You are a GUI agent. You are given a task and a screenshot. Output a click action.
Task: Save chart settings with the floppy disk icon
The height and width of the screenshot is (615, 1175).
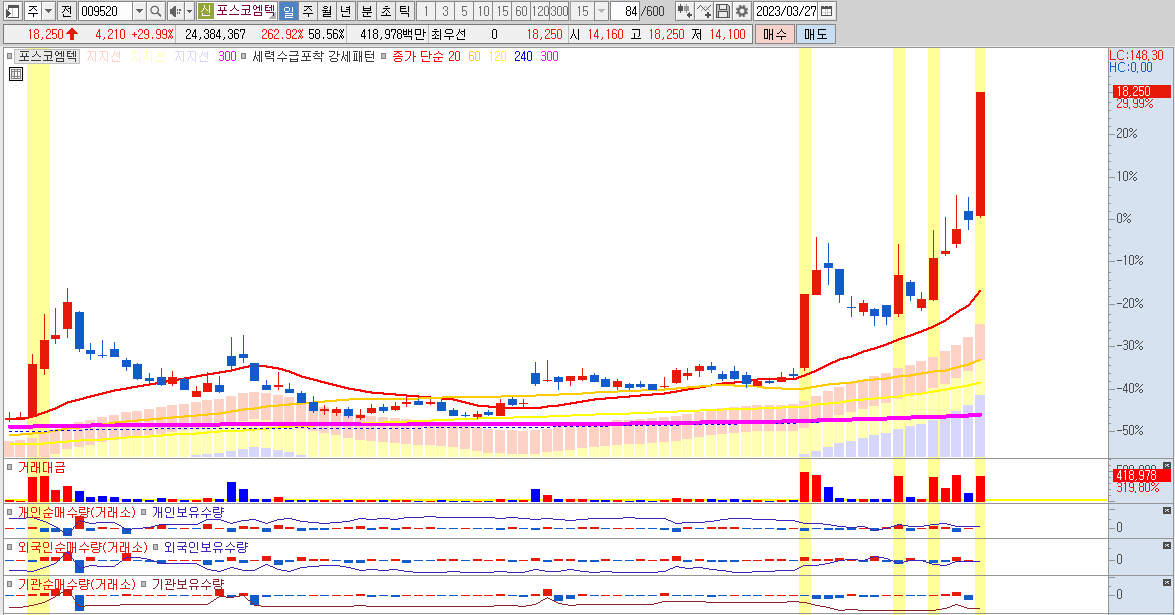coord(722,11)
